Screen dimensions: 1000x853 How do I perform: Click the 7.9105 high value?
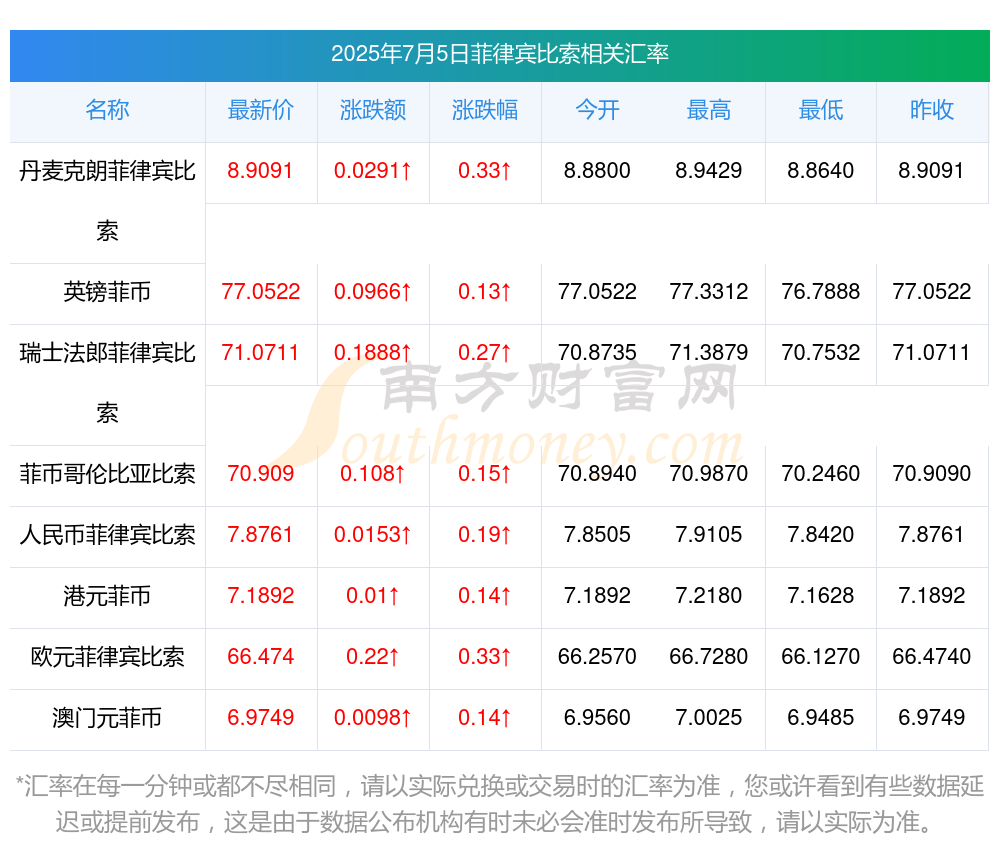tap(709, 534)
